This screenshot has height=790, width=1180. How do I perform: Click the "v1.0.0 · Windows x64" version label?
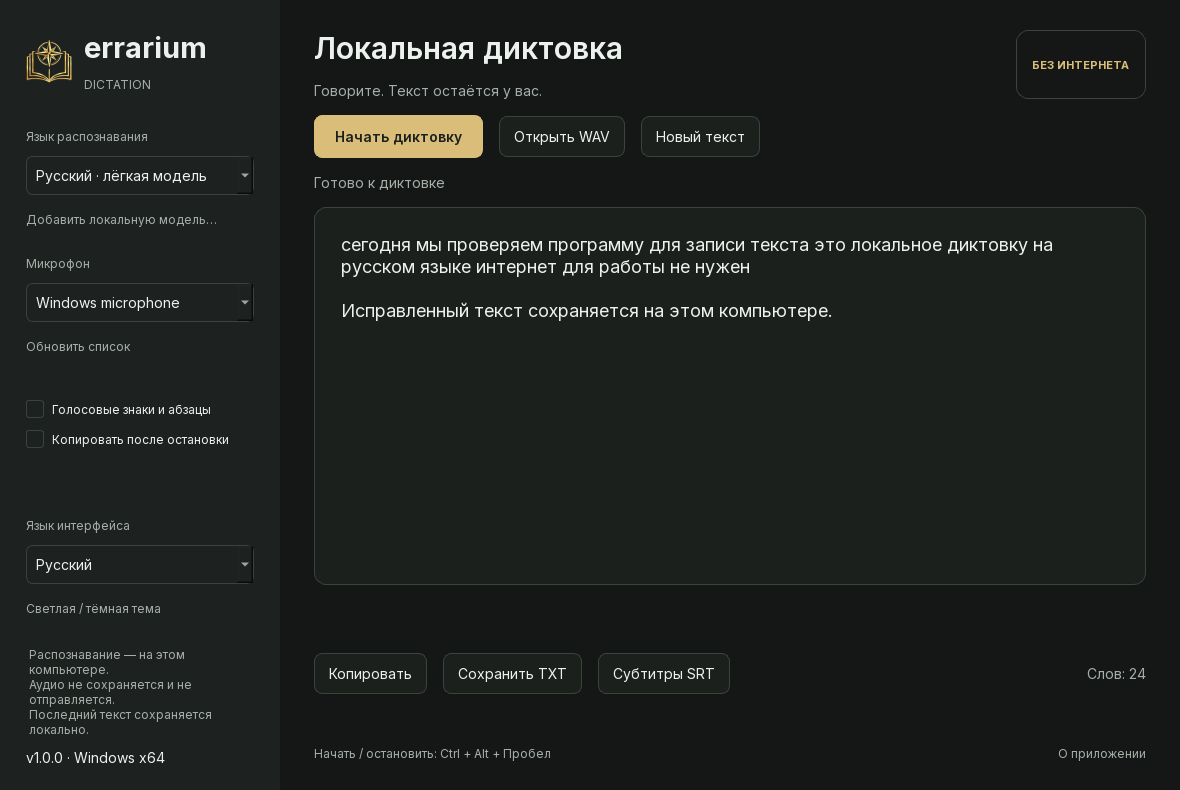coord(96,758)
